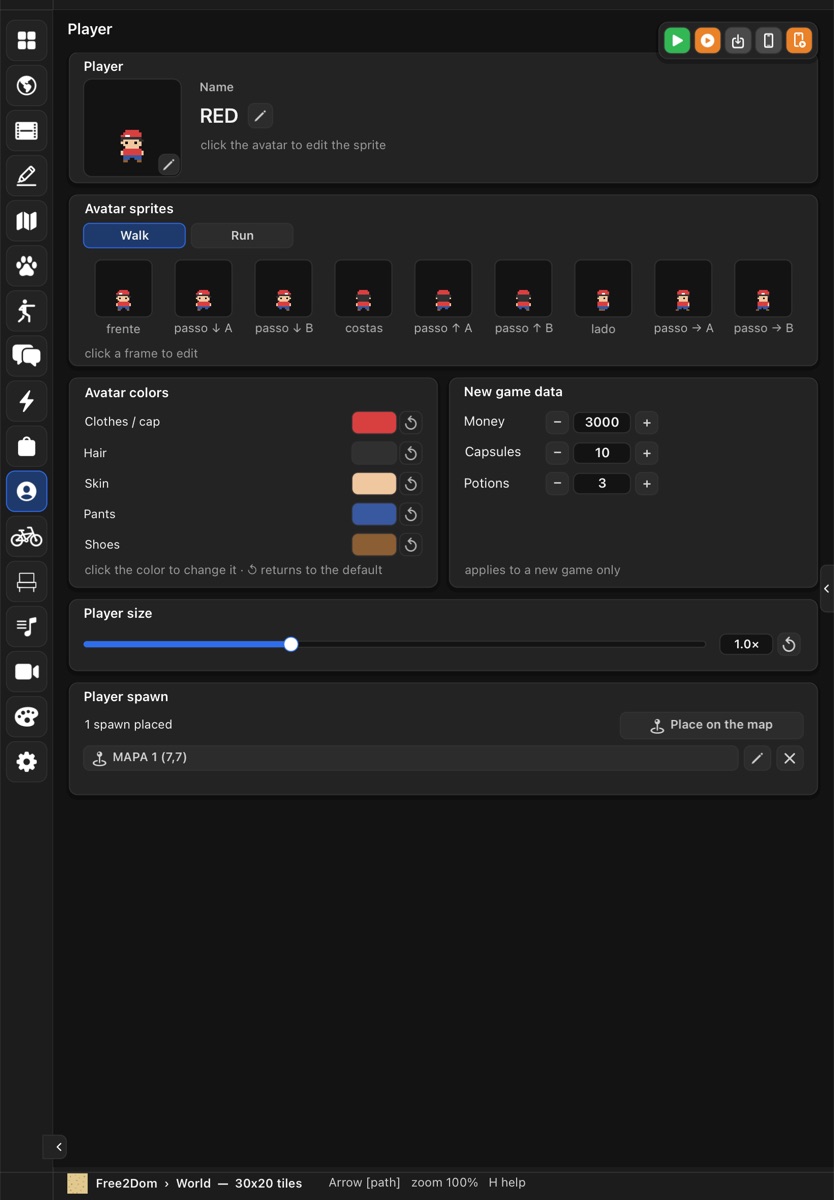Image resolution: width=834 pixels, height=1200 pixels.
Task: Open the dashboard grid icon in sidebar
Action: pyautogui.click(x=27, y=40)
